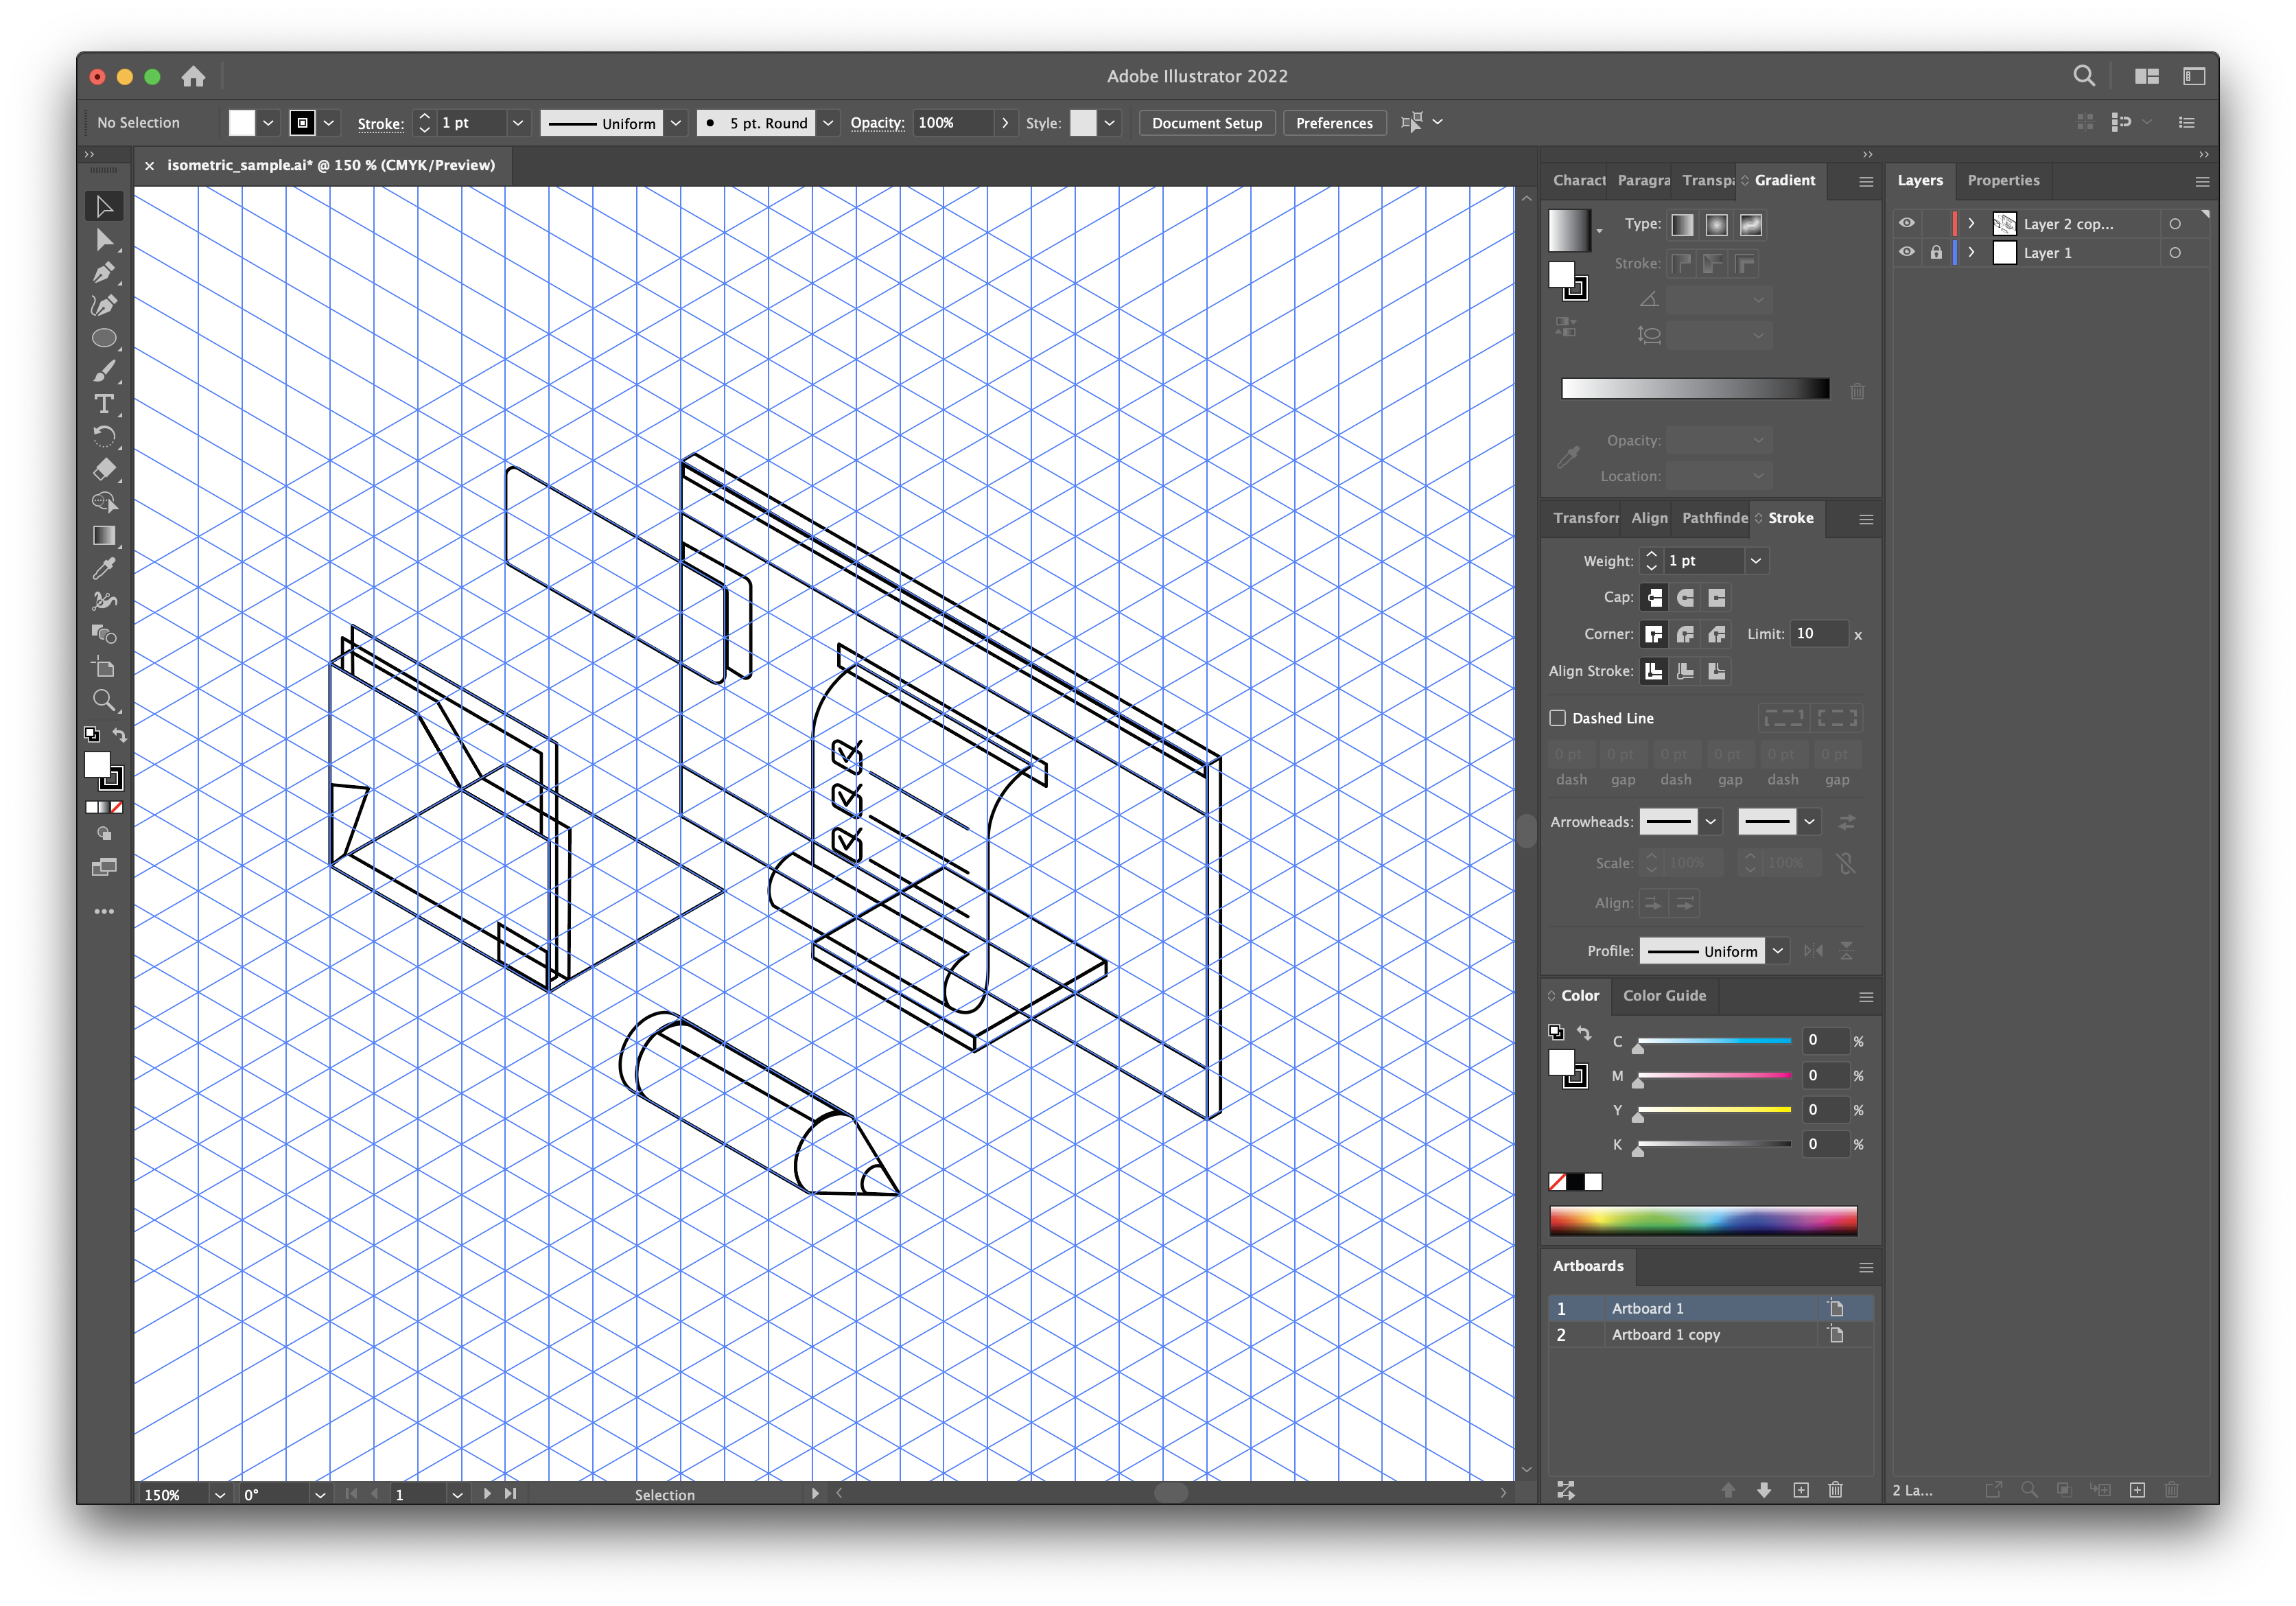Screen dimensions: 2296x1606
Task: Click the Opacity label link
Action: coord(877,123)
